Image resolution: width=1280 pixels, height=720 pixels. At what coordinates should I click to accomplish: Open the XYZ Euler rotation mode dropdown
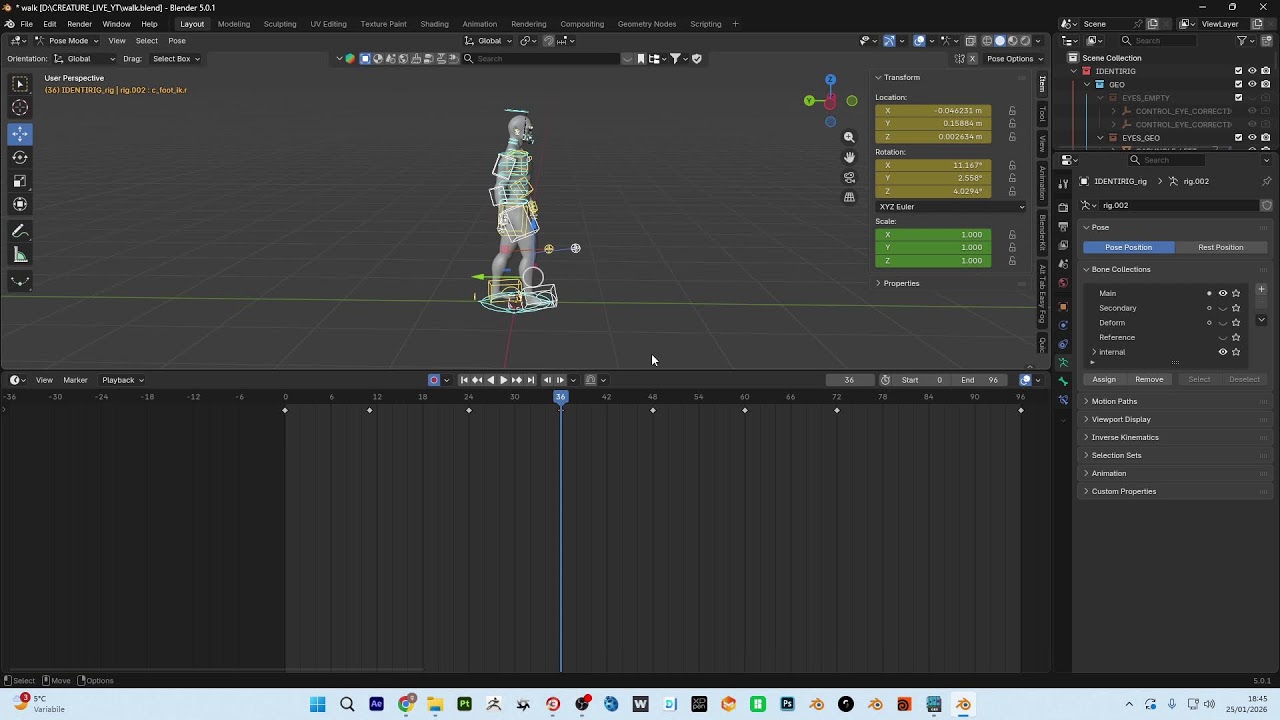(x=951, y=207)
